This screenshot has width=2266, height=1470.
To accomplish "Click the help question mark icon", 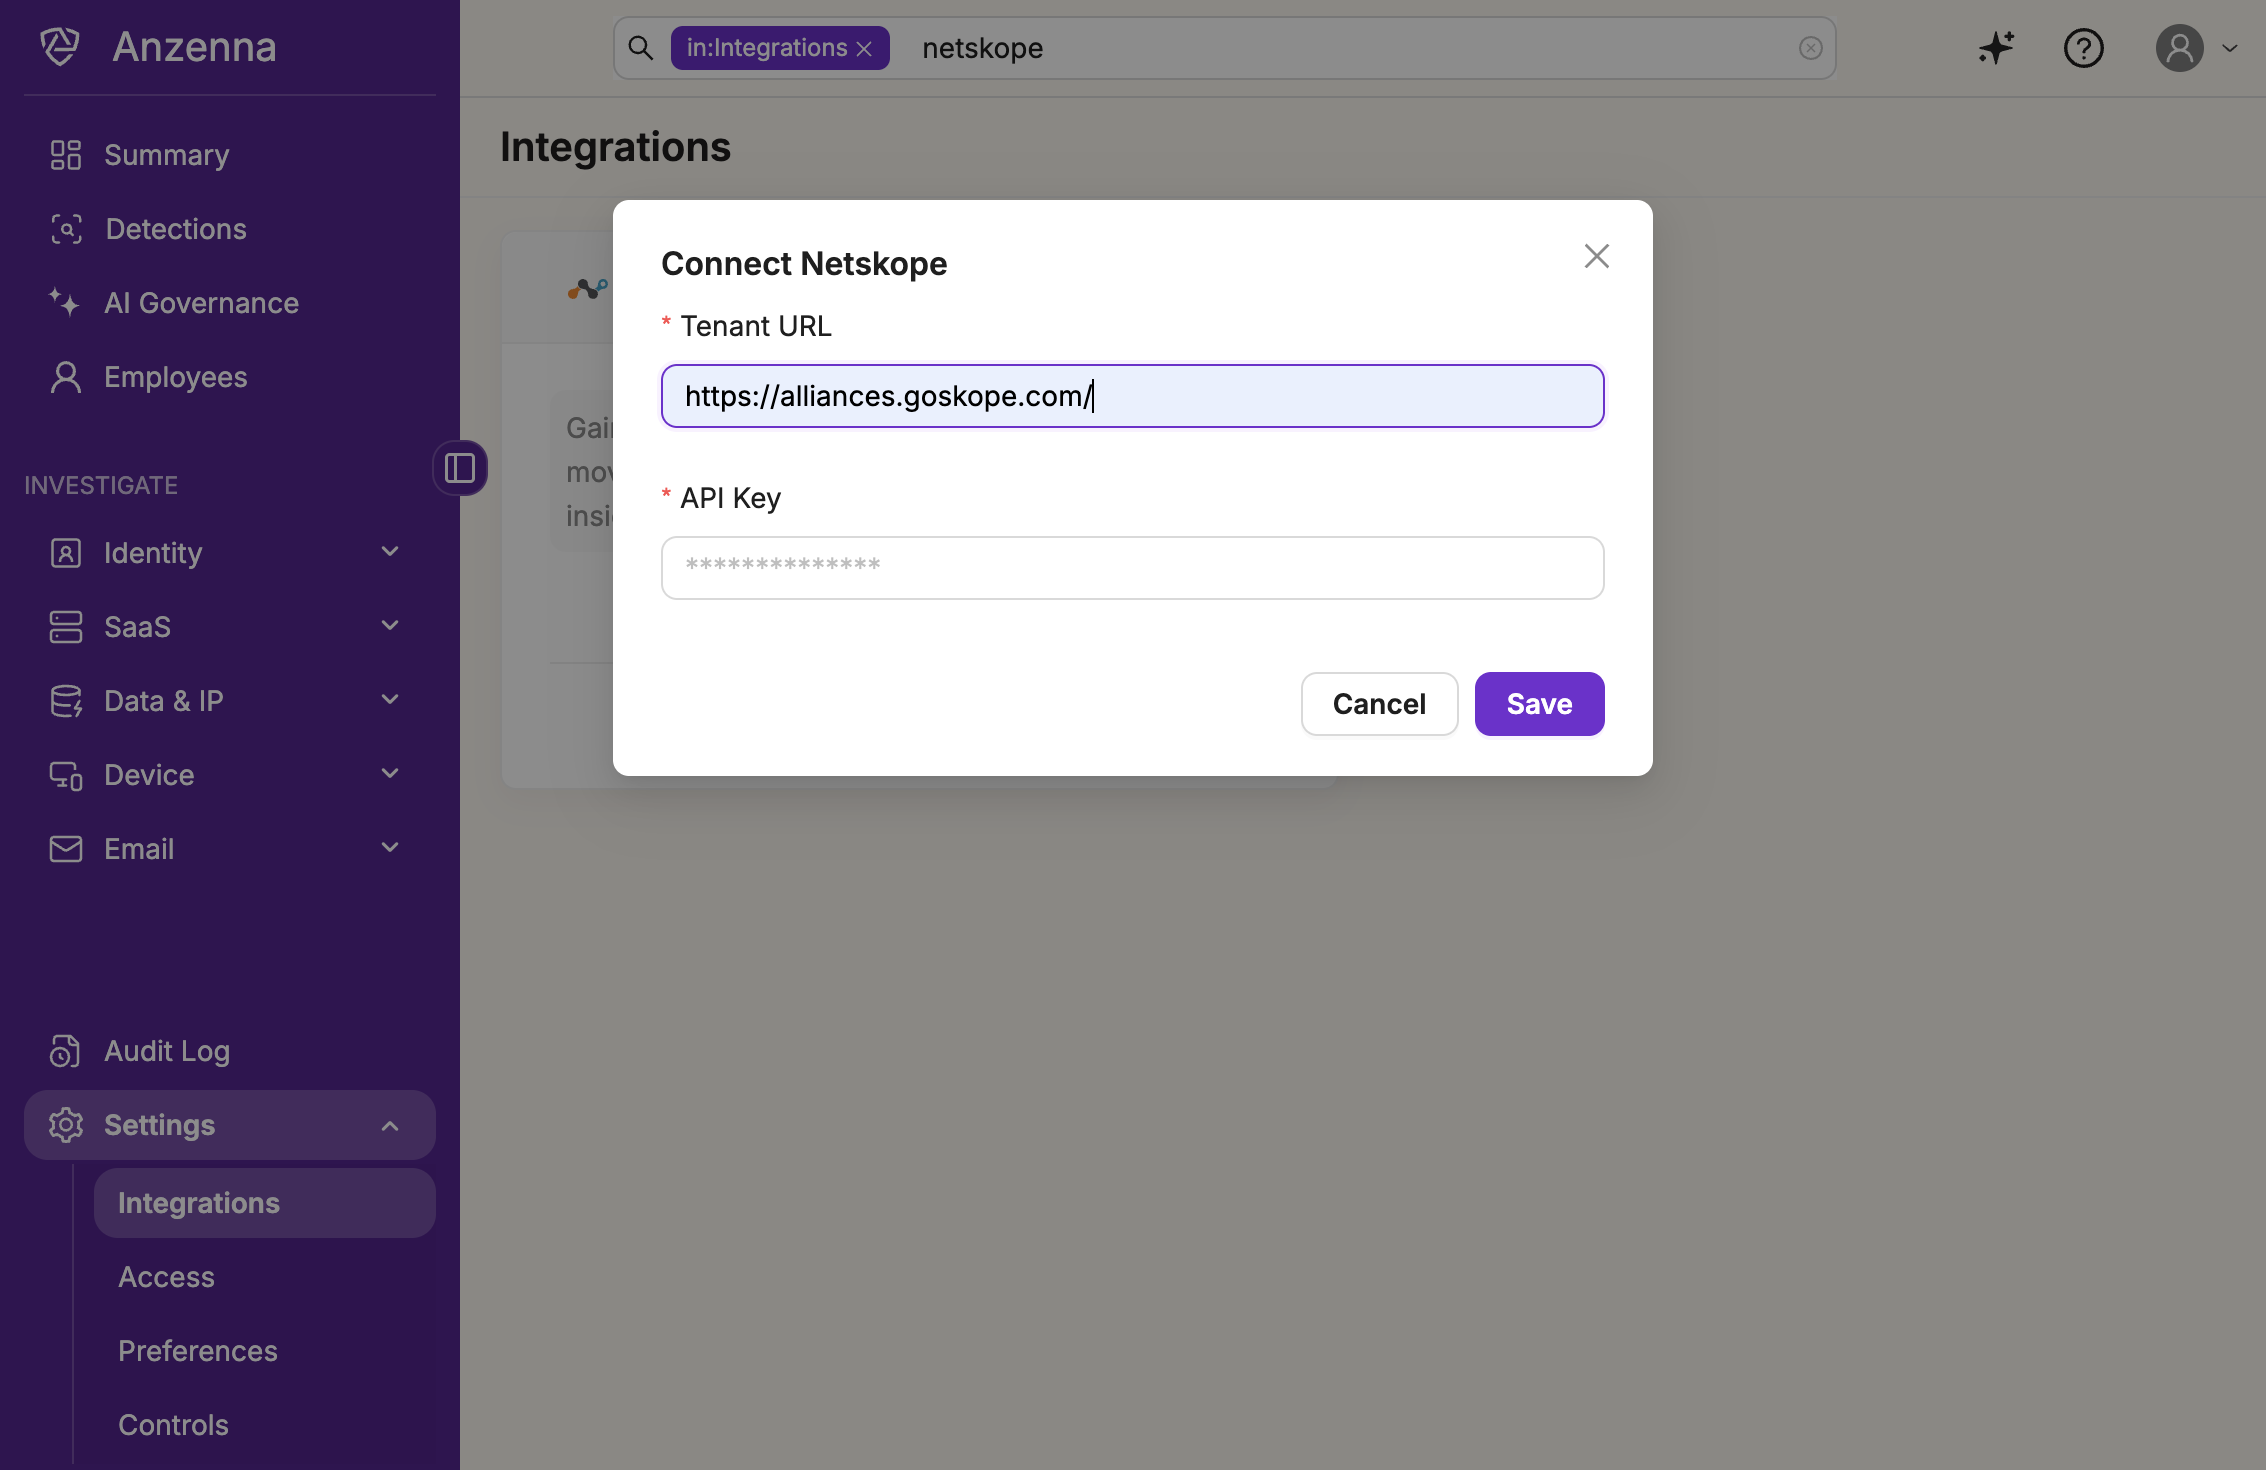I will 2083,48.
